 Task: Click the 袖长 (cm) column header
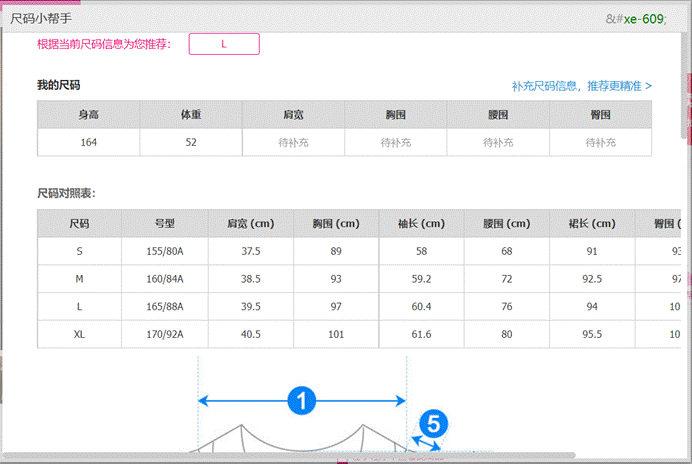(421, 224)
